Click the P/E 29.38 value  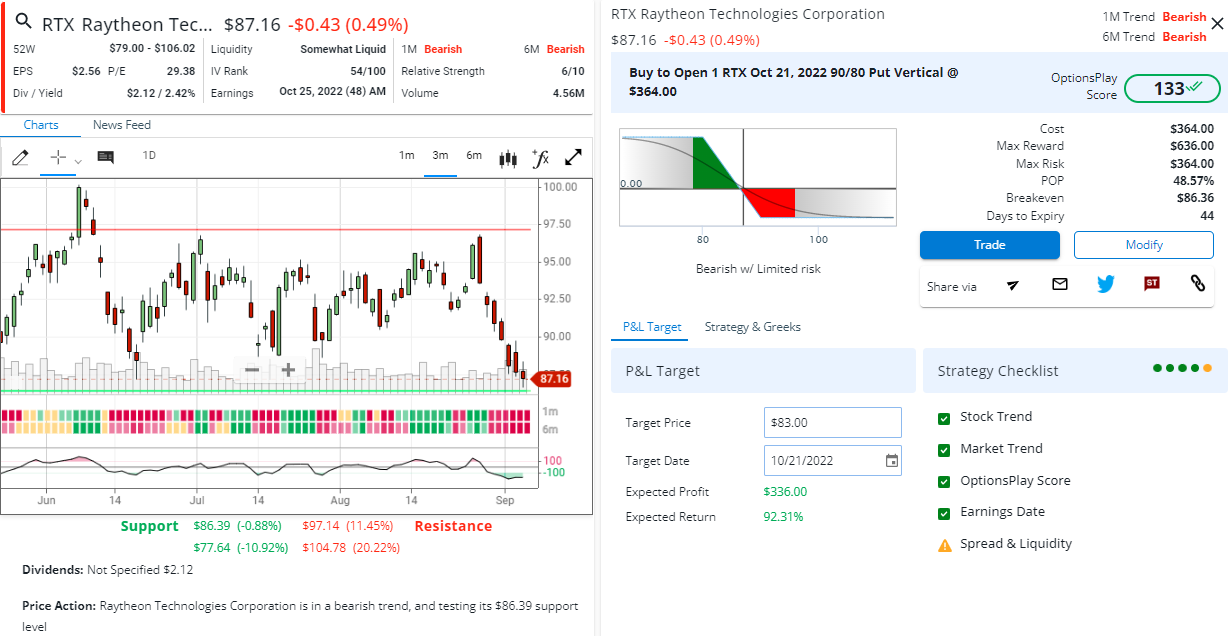point(181,71)
